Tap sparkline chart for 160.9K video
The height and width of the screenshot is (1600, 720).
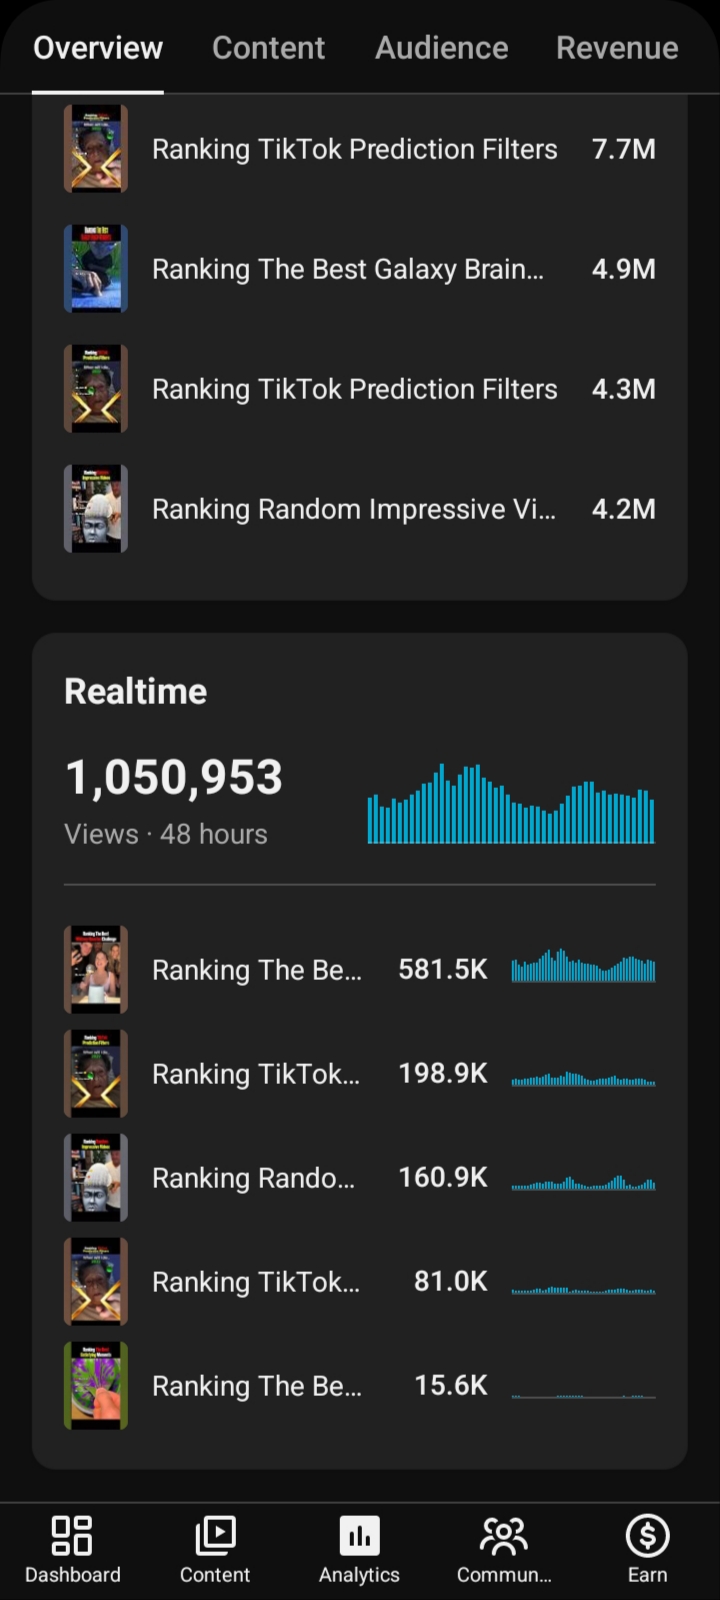click(x=583, y=1180)
